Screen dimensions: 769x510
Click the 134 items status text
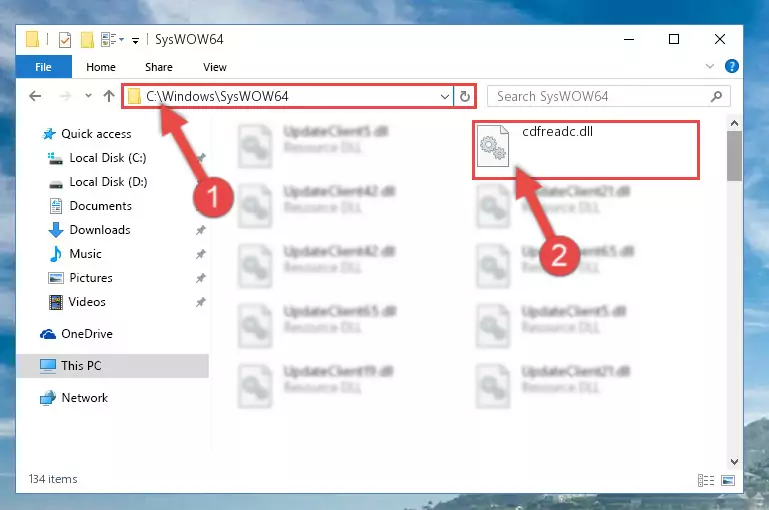click(x=53, y=479)
